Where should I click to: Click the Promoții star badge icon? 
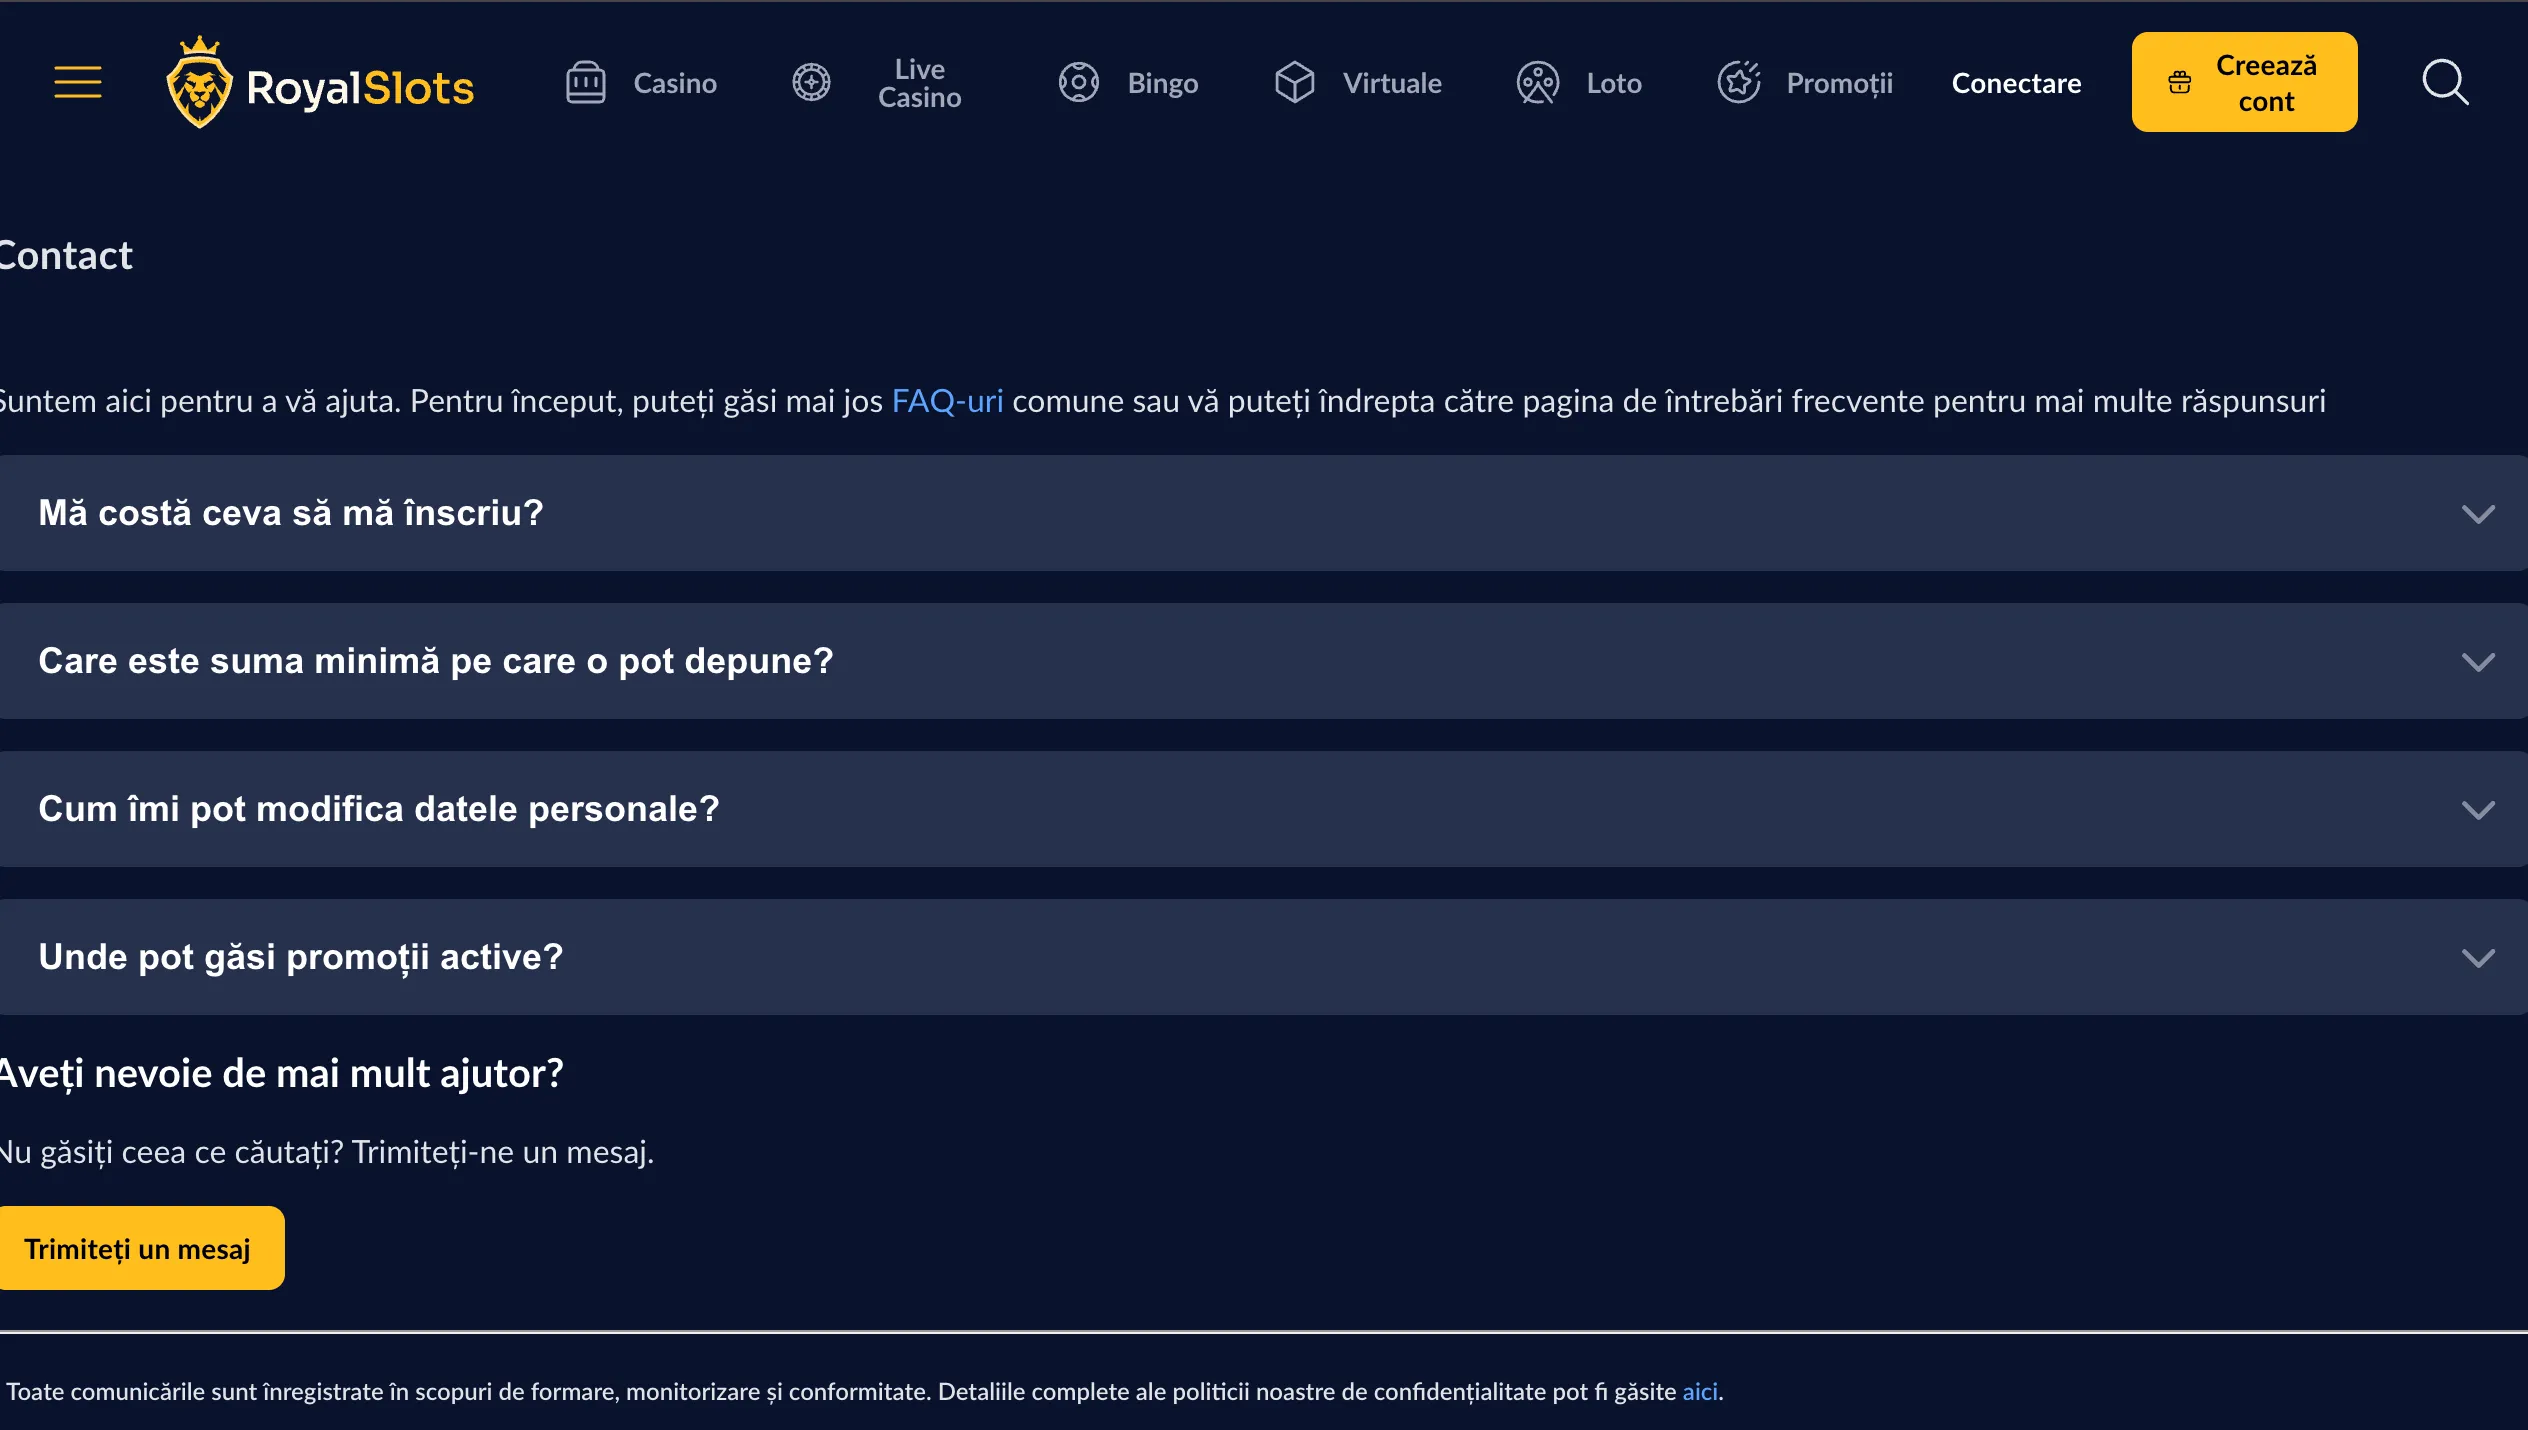point(1739,83)
